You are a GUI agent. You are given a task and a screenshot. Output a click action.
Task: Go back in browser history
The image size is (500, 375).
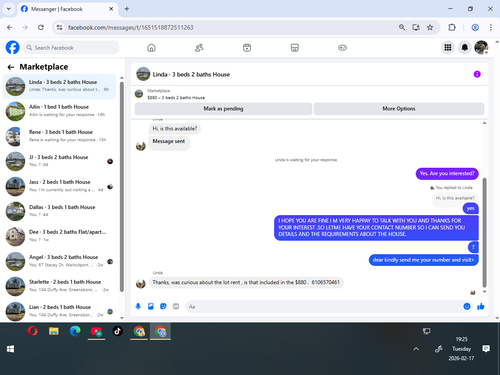[x=10, y=27]
